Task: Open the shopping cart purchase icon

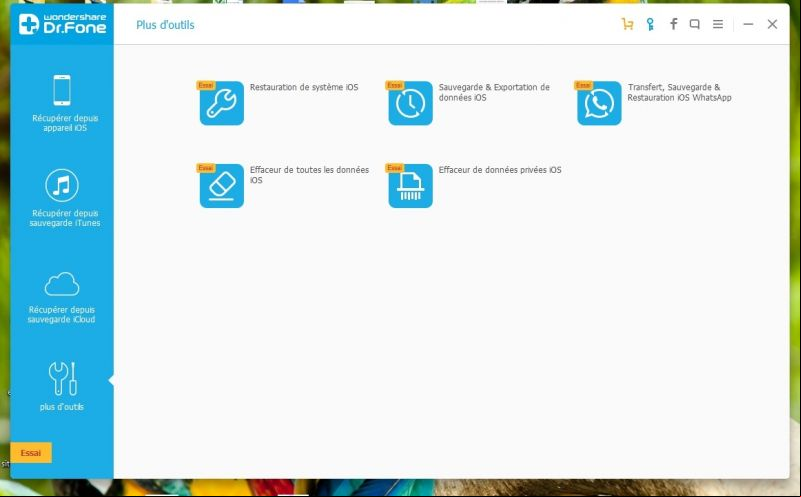Action: [627, 24]
